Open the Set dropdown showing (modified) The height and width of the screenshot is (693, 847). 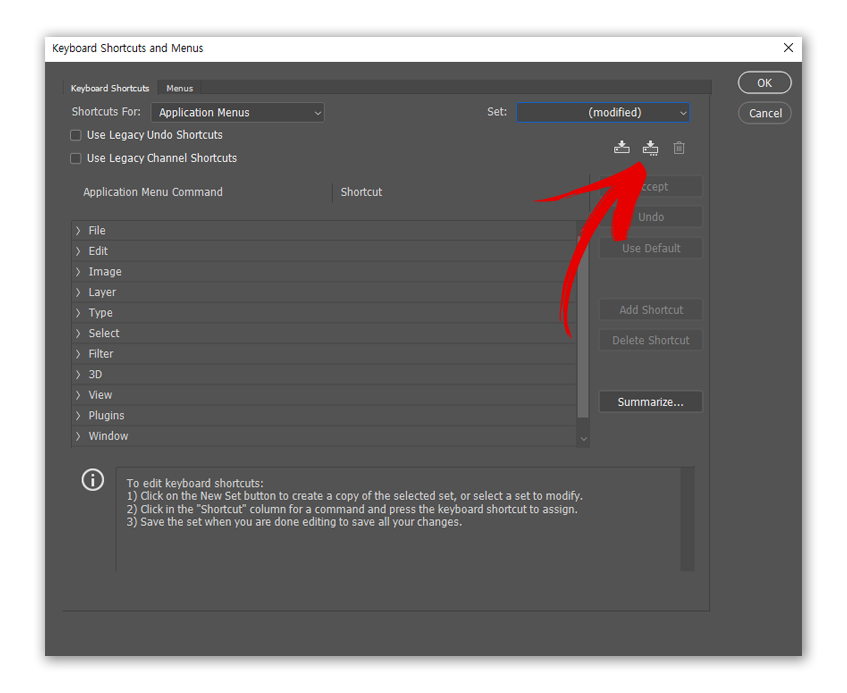coord(603,112)
